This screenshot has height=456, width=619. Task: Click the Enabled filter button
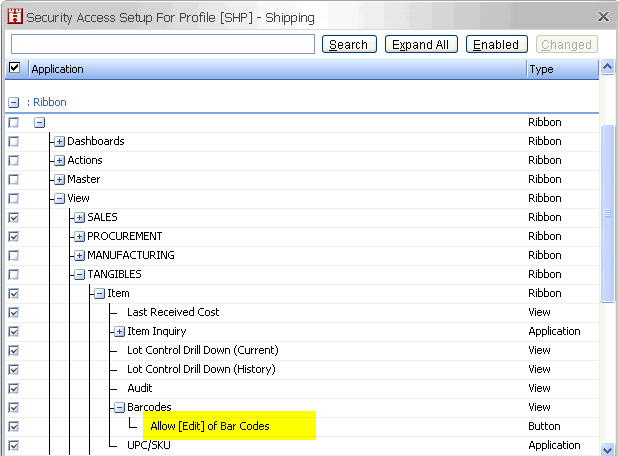click(x=496, y=45)
